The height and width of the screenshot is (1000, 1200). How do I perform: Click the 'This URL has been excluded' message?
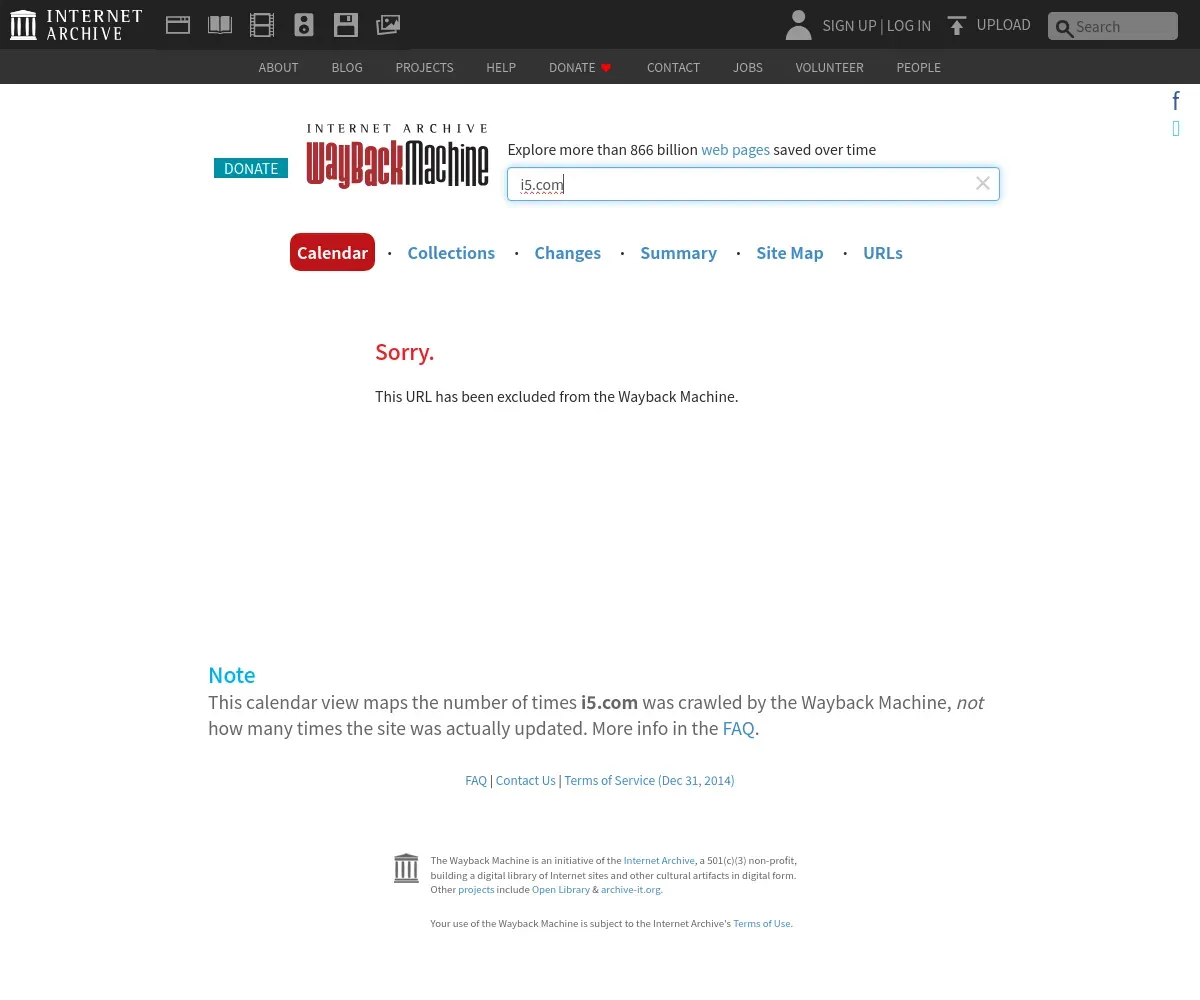pos(556,397)
